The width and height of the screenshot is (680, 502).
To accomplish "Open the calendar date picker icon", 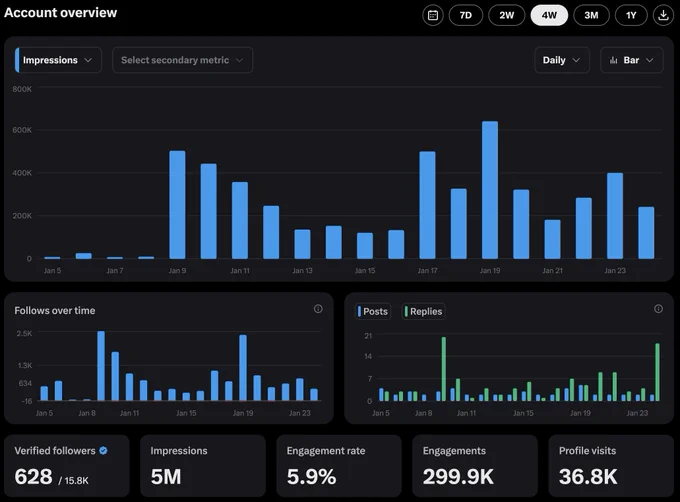I will pos(433,16).
